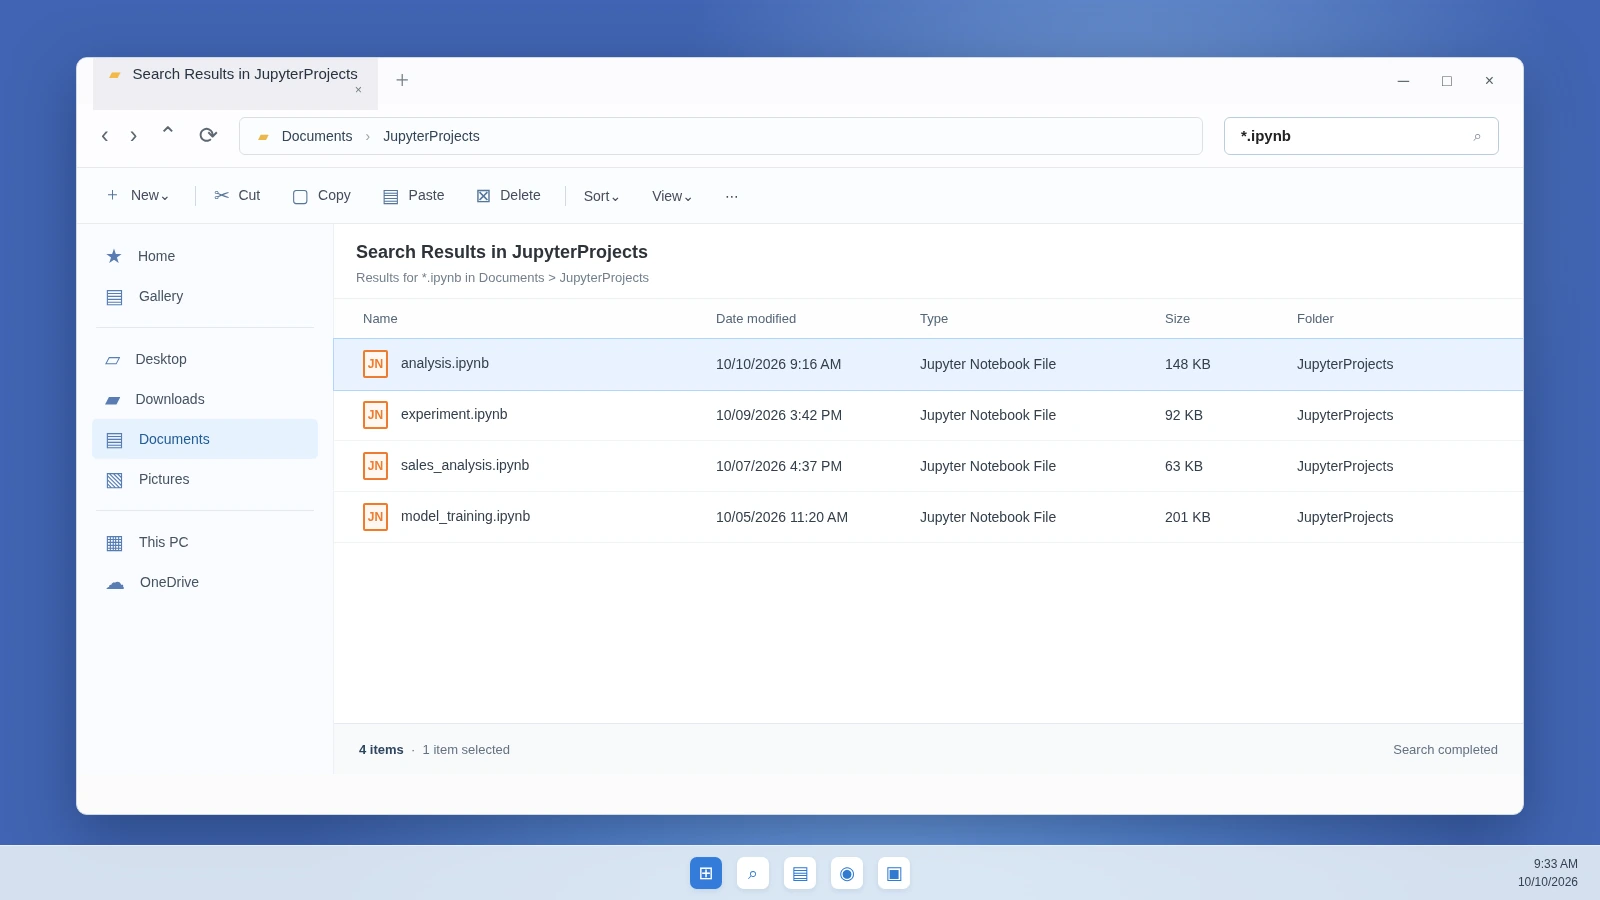Viewport: 1600px width, 900px height.
Task: Sort by the Size column header
Action: click(x=1177, y=319)
